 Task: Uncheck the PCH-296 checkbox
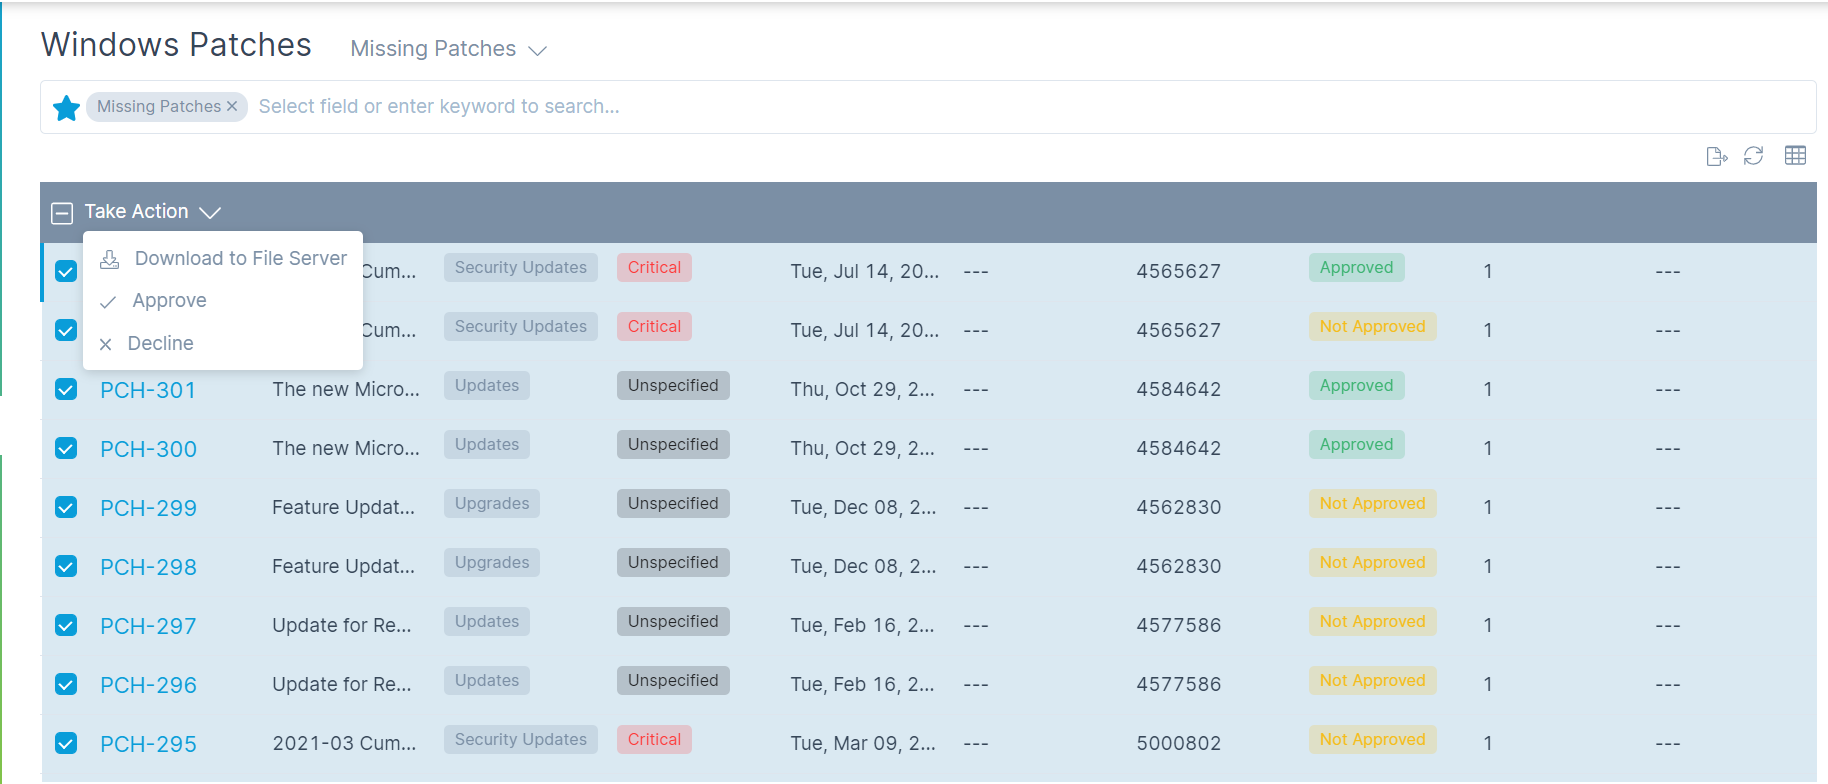[66, 684]
